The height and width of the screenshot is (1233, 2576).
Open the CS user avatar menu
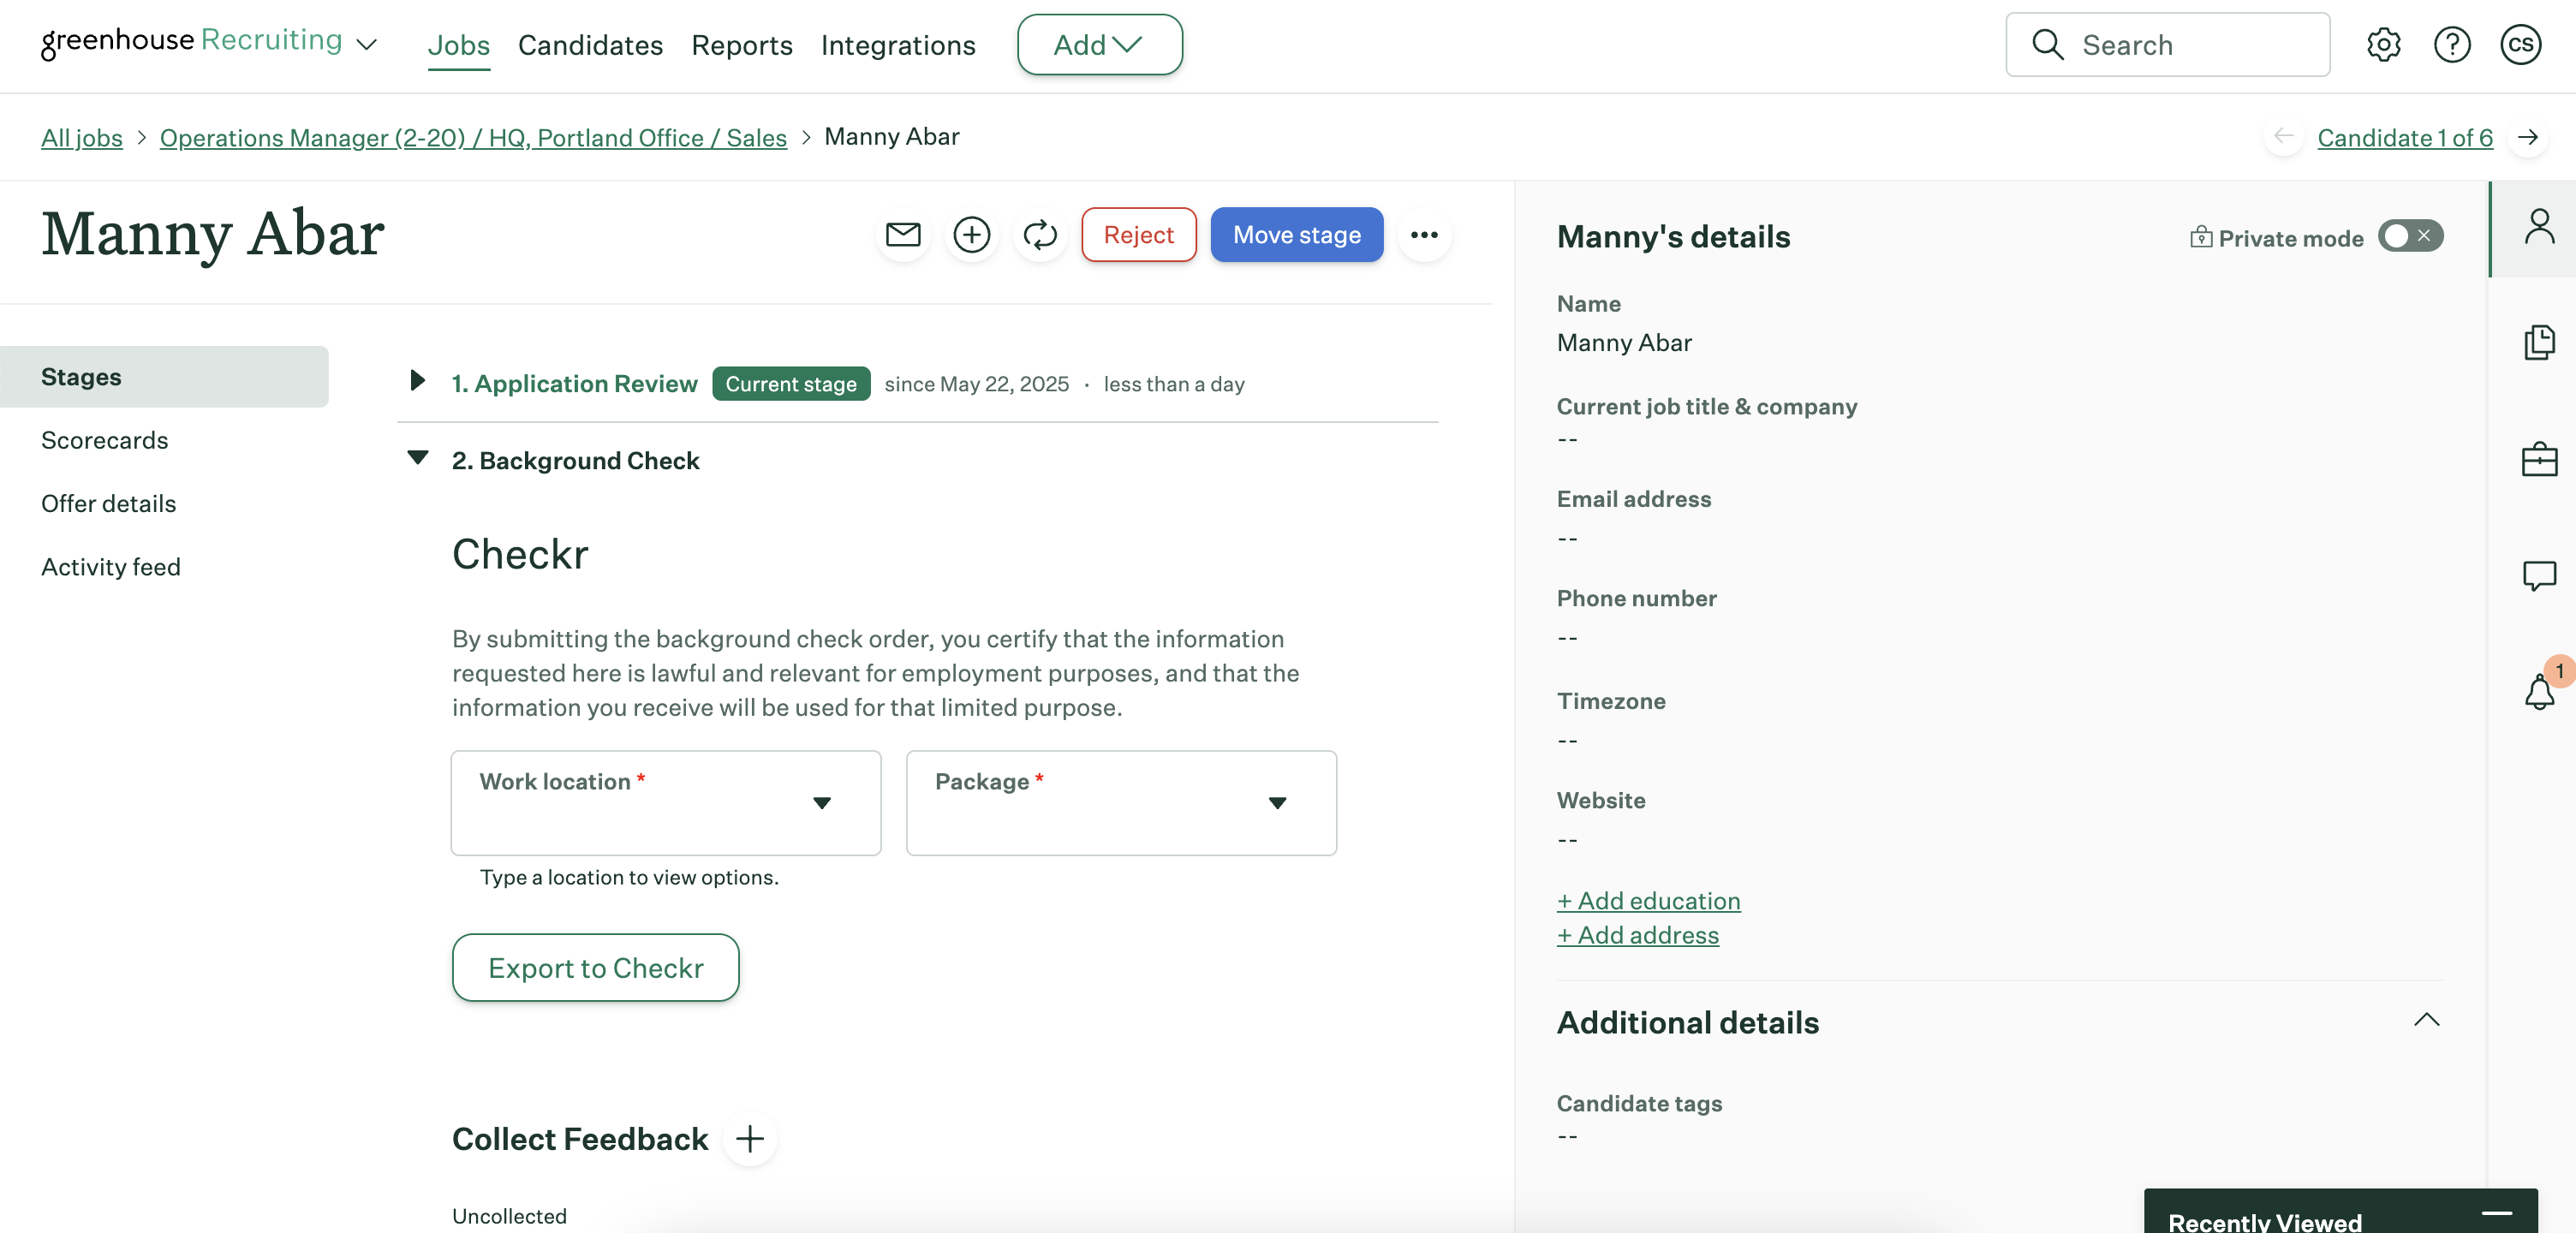point(2520,45)
